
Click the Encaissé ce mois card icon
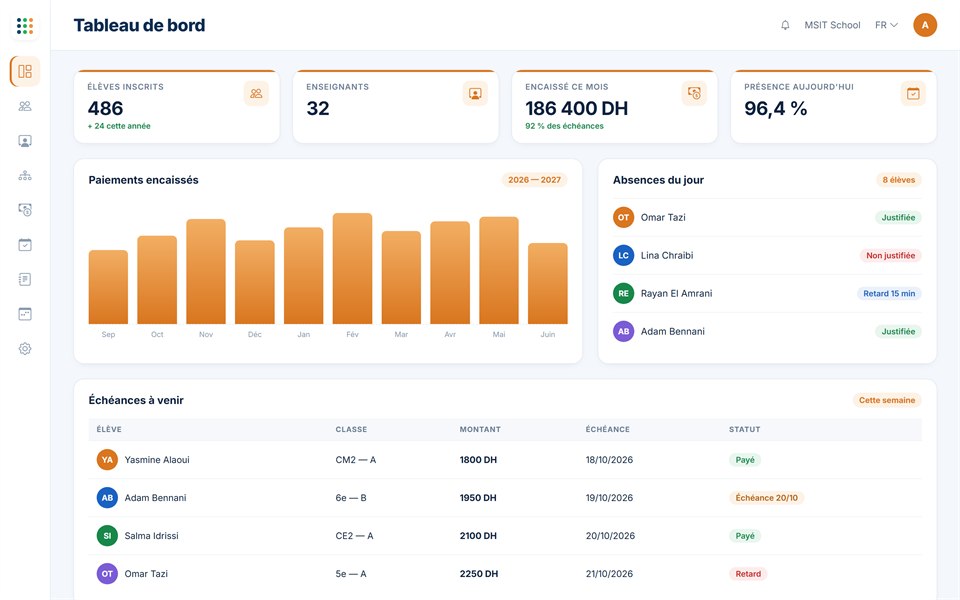pyautogui.click(x=694, y=93)
